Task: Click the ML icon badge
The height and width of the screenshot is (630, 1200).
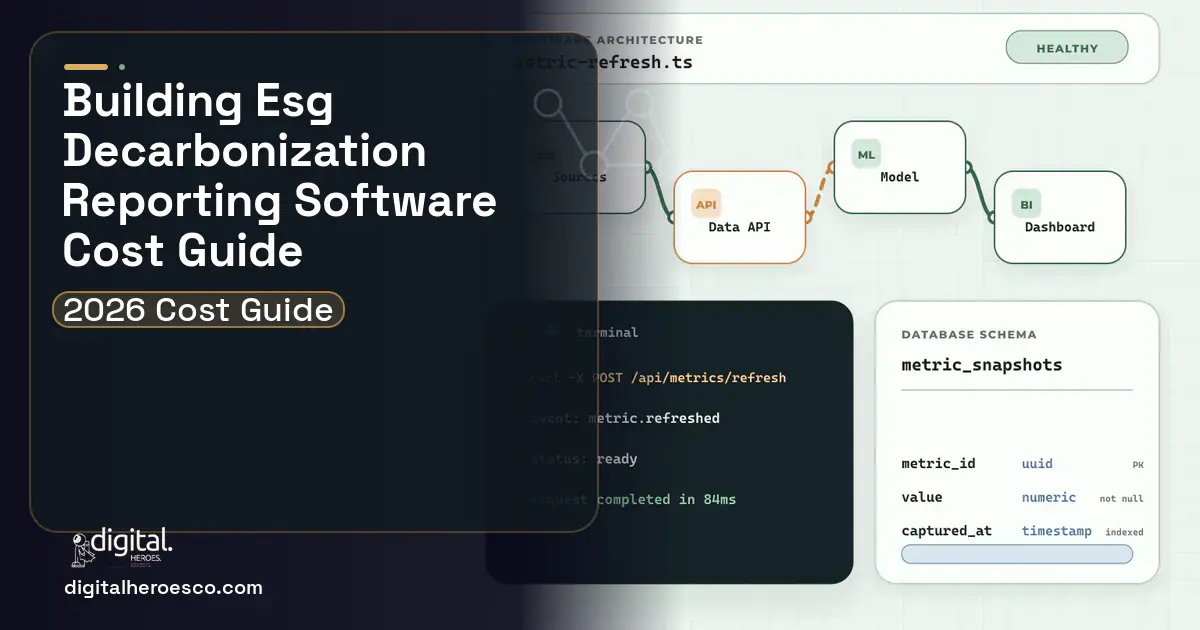Action: click(x=866, y=153)
